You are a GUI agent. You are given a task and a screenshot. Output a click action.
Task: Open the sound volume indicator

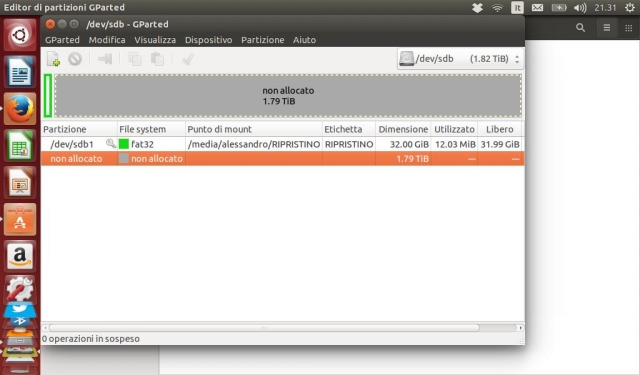click(580, 8)
